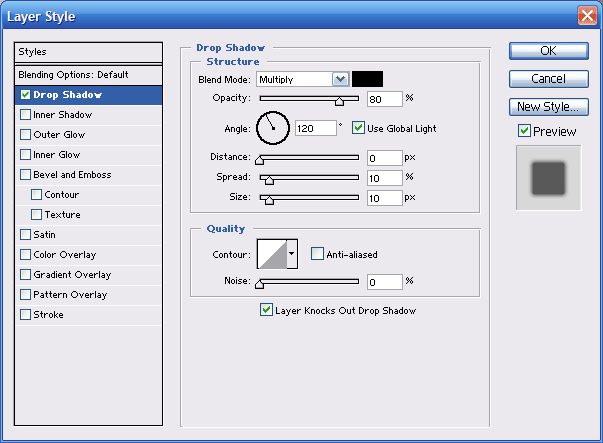Select Gradient Overlay in styles list

click(71, 275)
